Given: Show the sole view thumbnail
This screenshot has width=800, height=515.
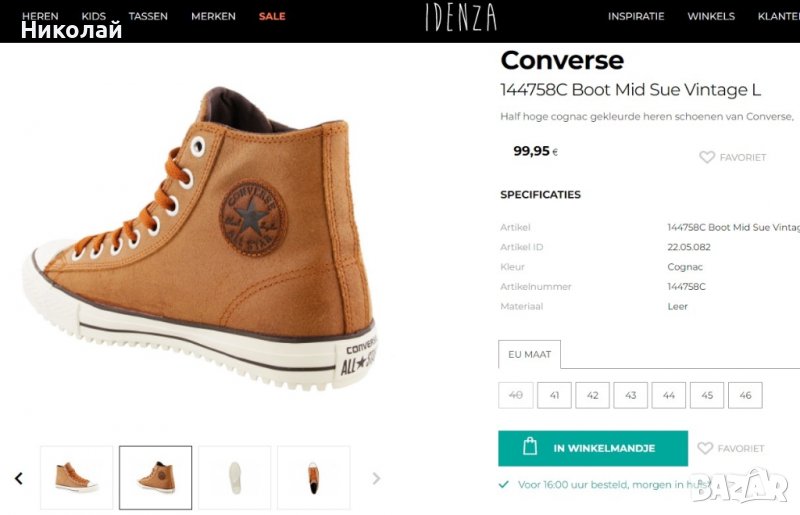Looking at the screenshot, I should (x=235, y=478).
